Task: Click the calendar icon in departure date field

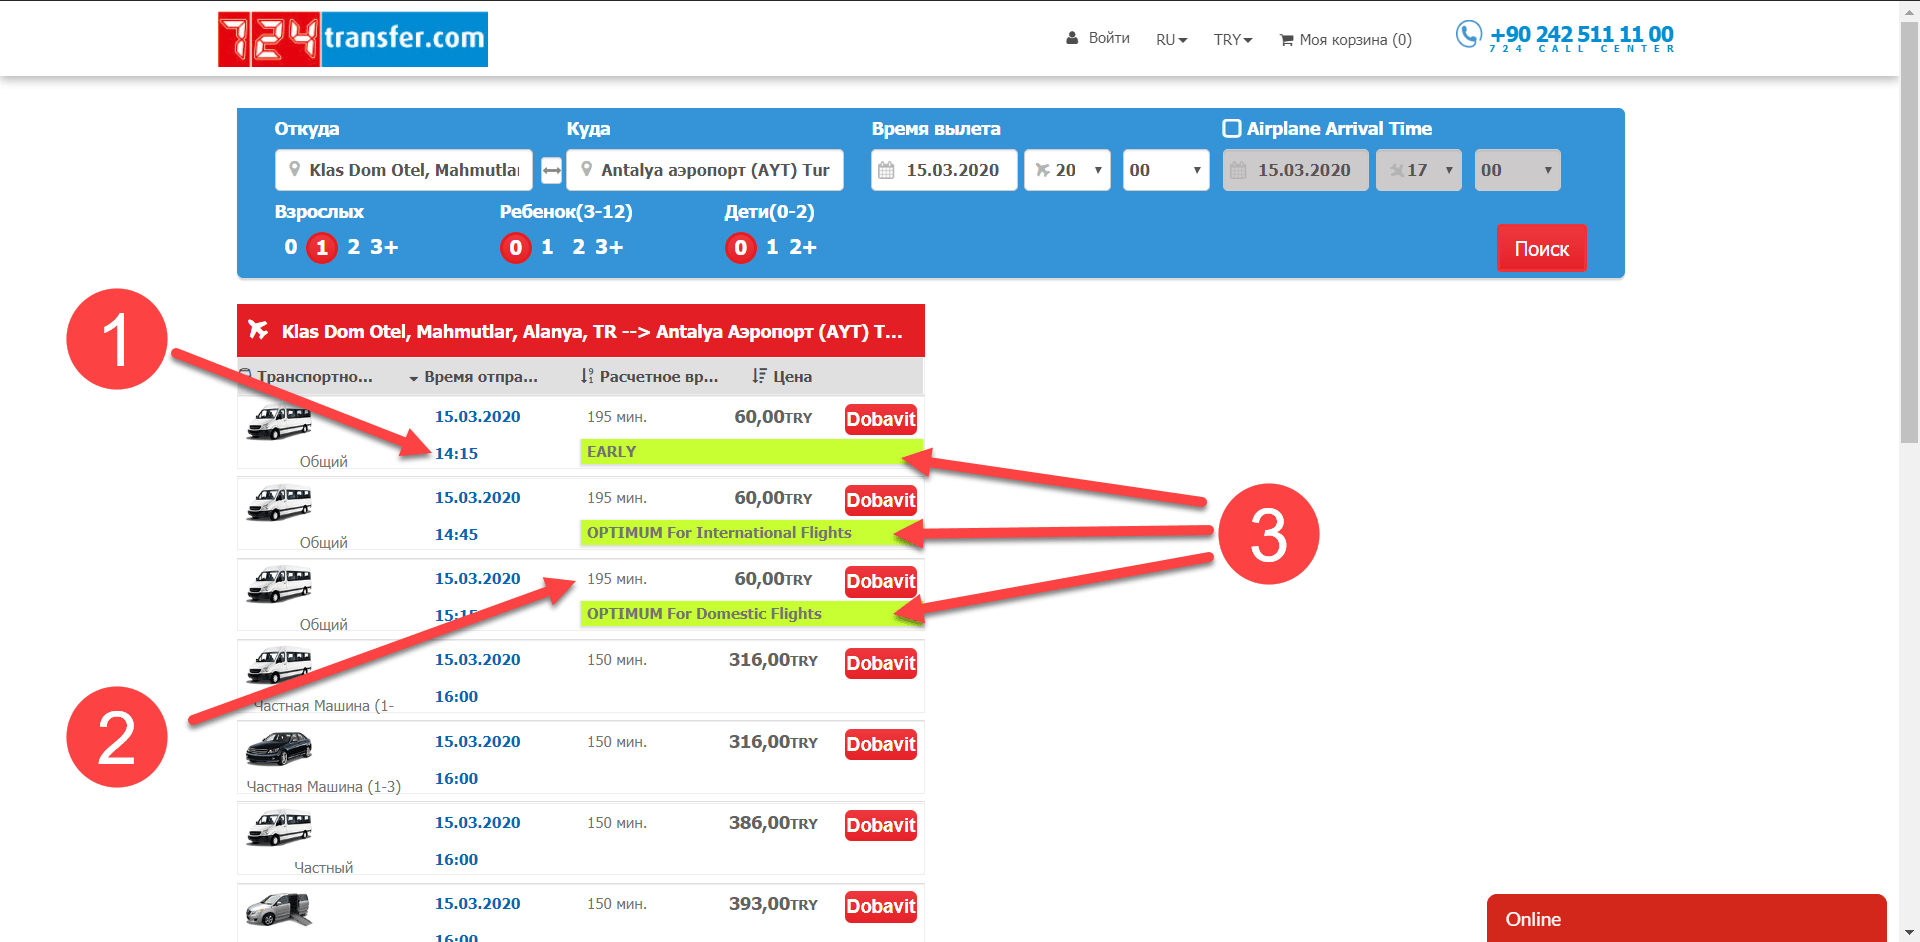Action: click(x=886, y=170)
